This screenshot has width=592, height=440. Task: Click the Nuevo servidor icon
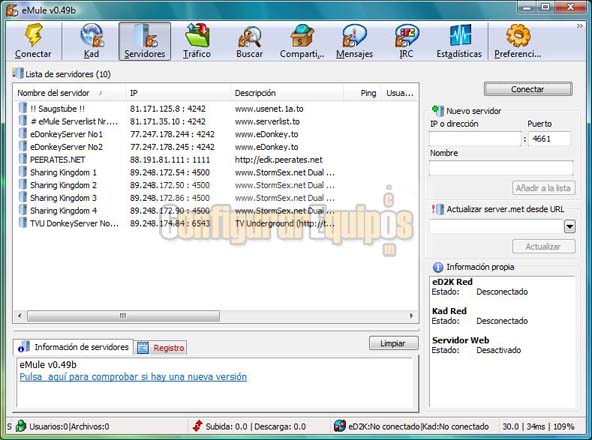438,110
